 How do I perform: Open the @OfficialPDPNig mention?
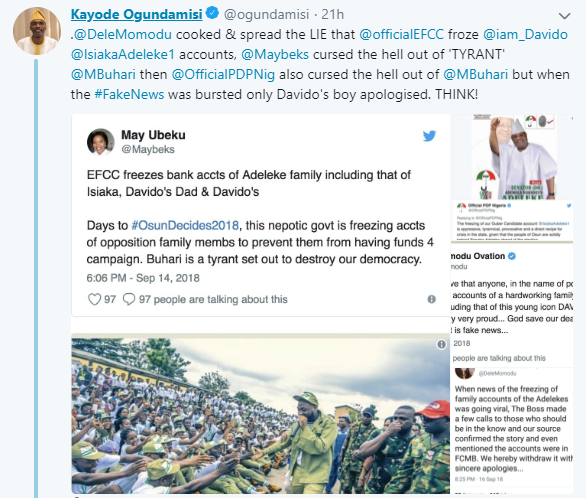(223, 74)
